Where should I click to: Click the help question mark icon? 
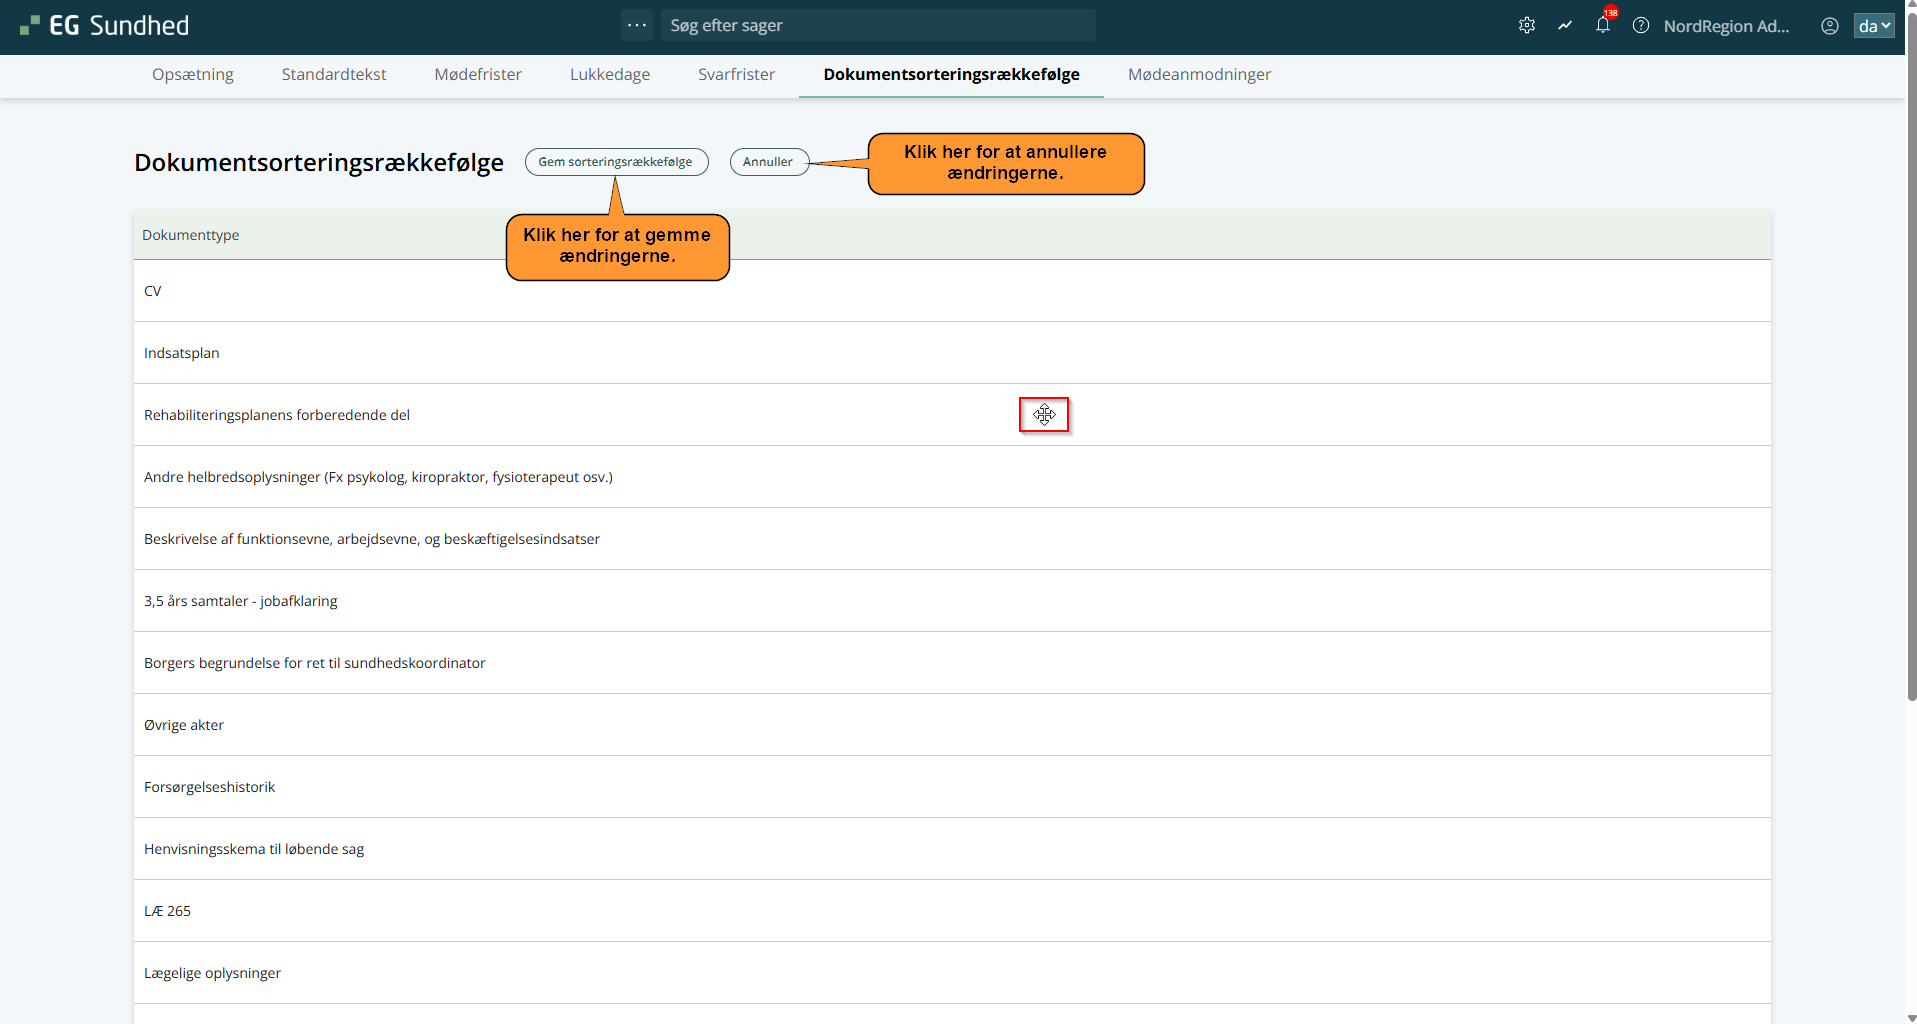point(1641,26)
